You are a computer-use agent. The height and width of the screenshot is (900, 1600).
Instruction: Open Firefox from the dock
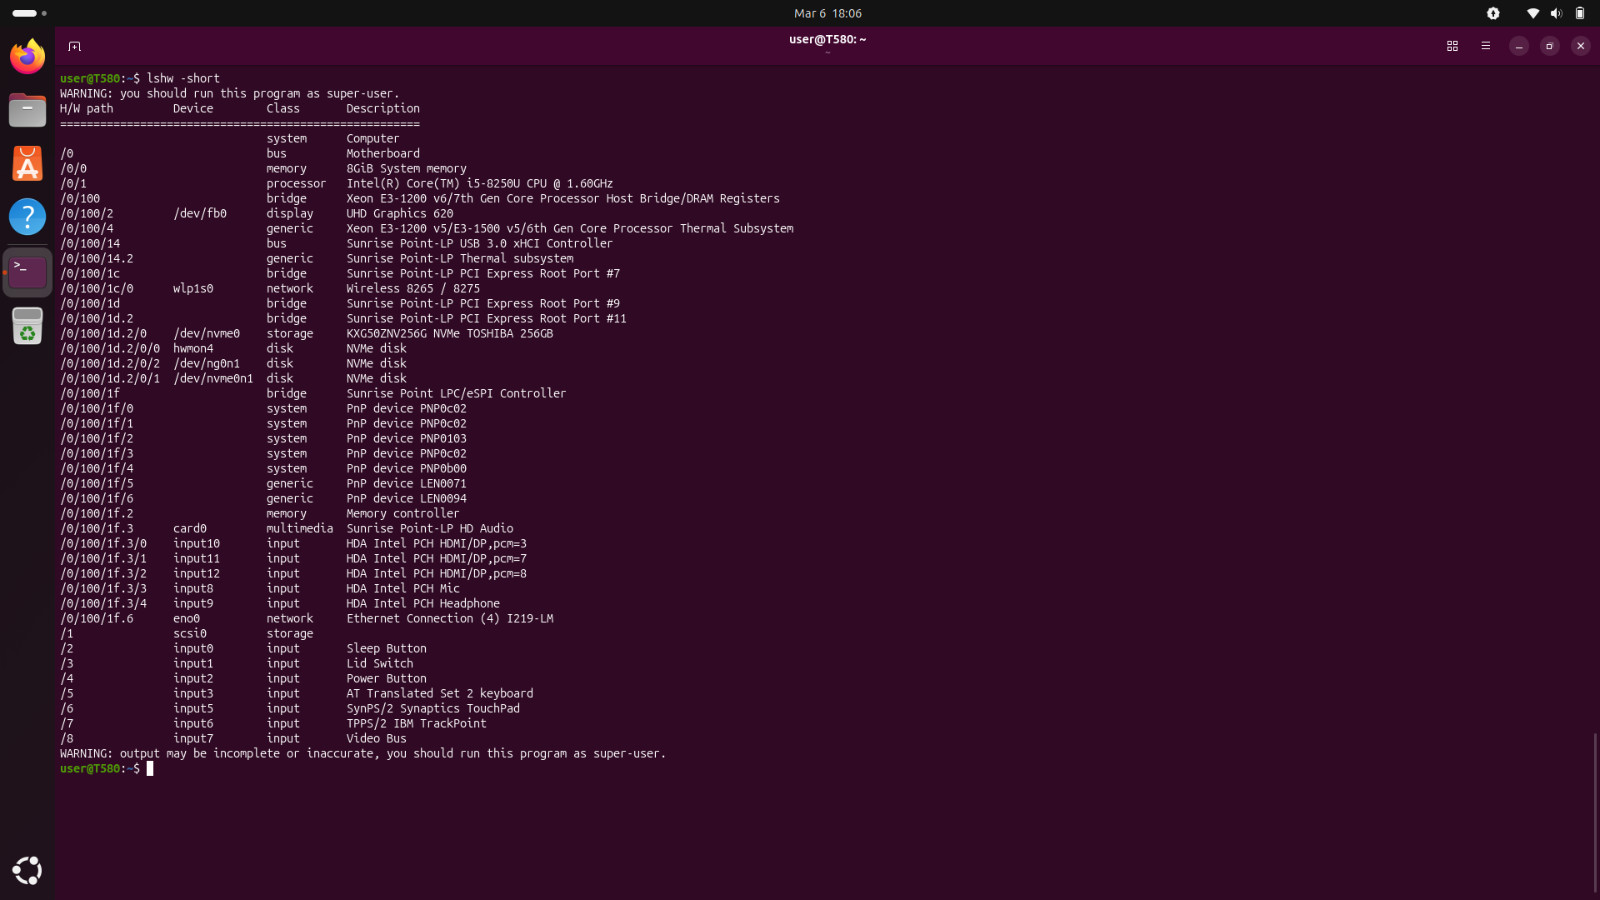tap(28, 56)
